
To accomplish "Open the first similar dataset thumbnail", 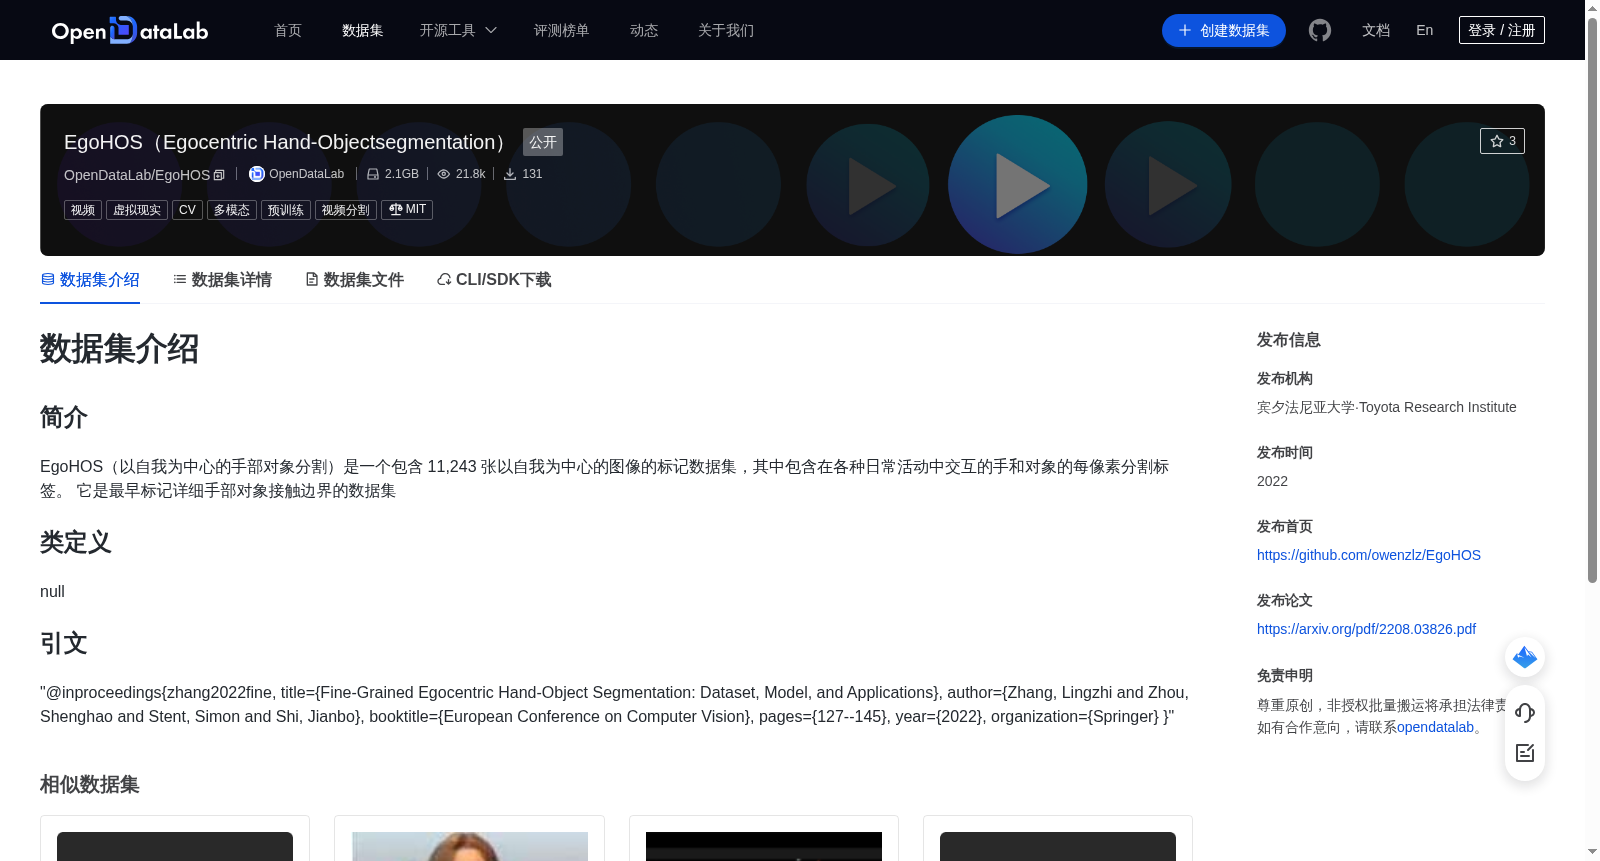I will 175,846.
